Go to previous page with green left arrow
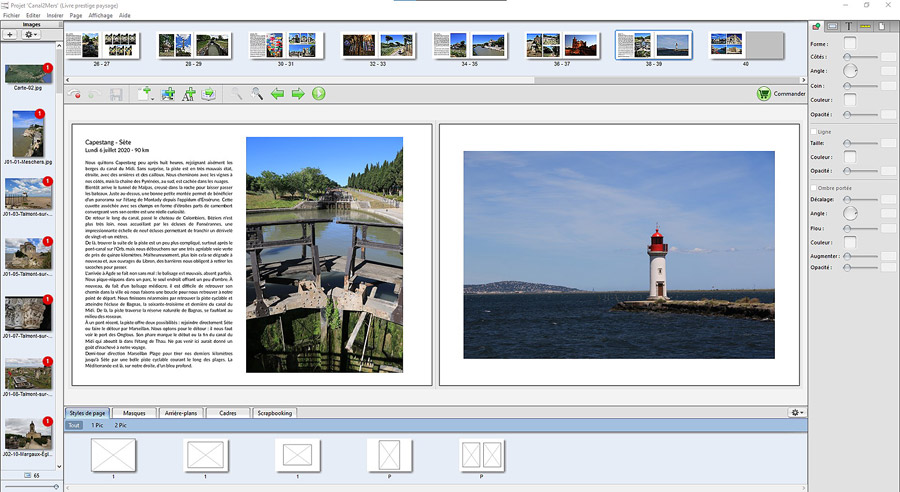The width and height of the screenshot is (900, 492). [277, 94]
